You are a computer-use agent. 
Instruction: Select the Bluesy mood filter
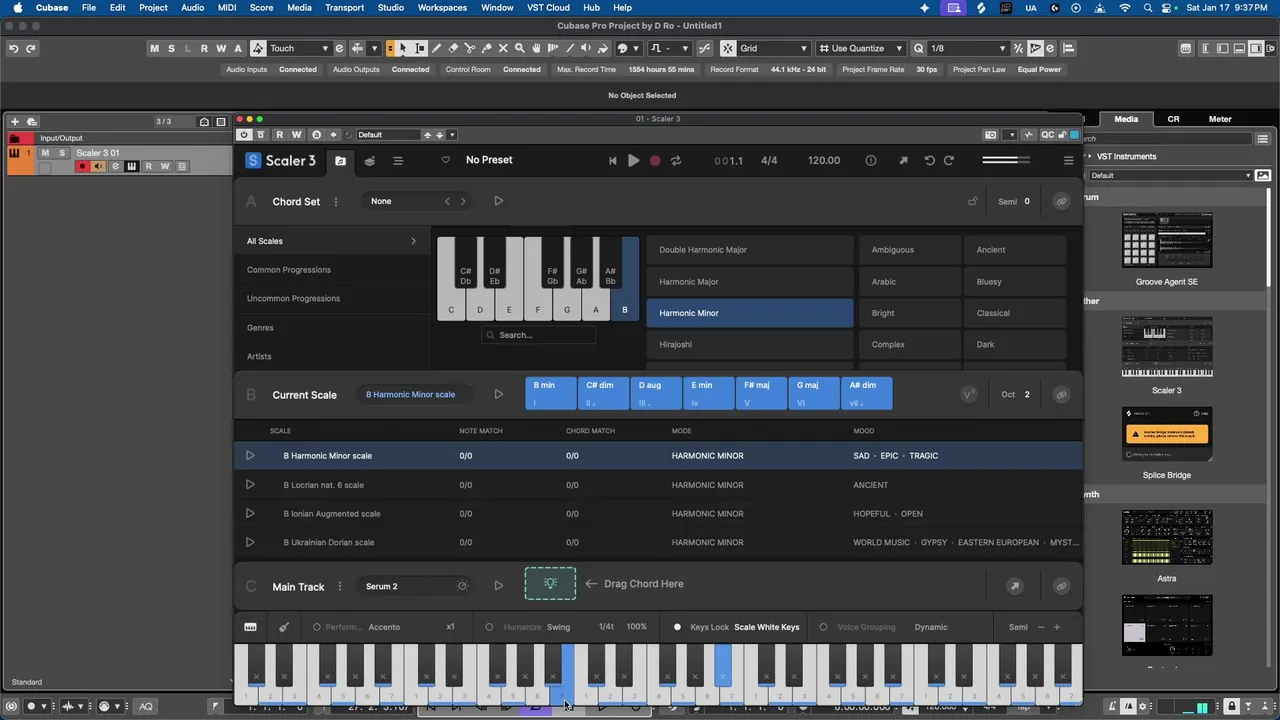coord(1015,282)
